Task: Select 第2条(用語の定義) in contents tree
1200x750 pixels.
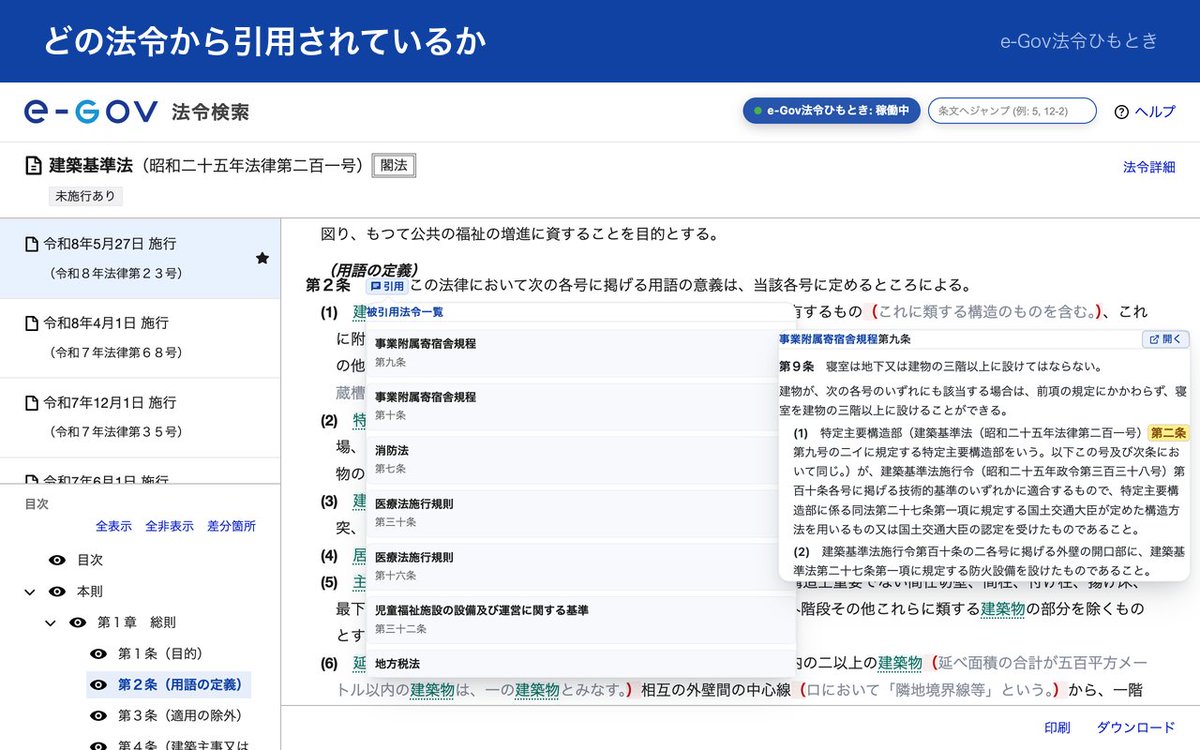Action: (x=180, y=685)
